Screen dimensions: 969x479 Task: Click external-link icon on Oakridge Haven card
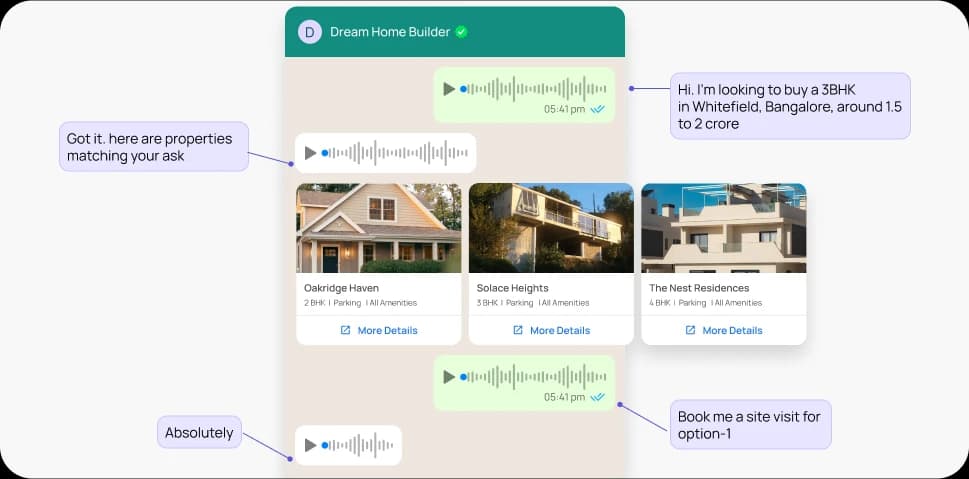[345, 331]
